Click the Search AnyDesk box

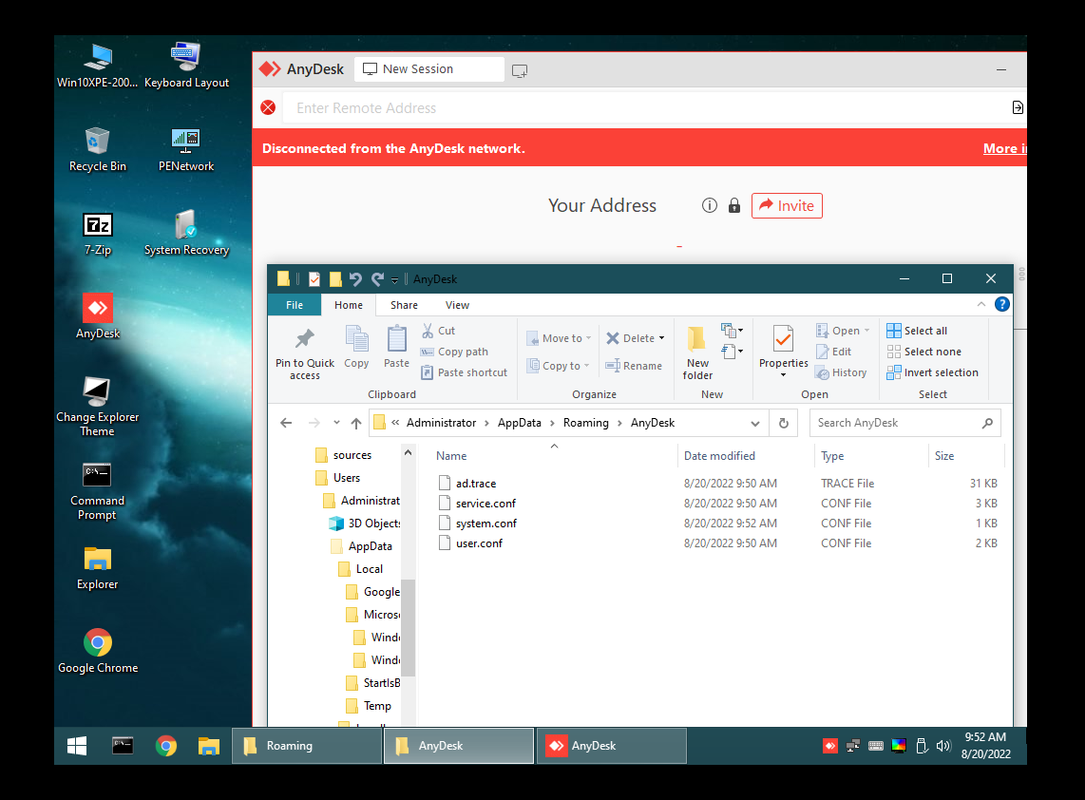tap(905, 423)
